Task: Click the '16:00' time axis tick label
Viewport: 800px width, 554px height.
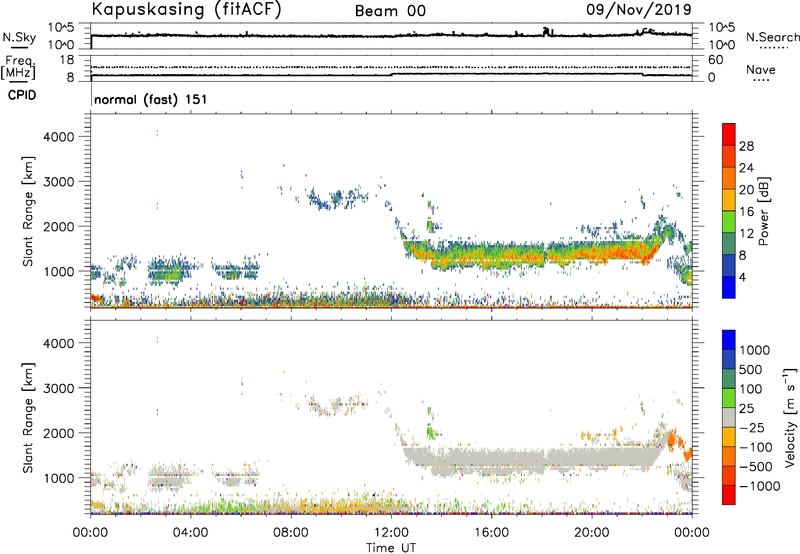Action: (491, 533)
